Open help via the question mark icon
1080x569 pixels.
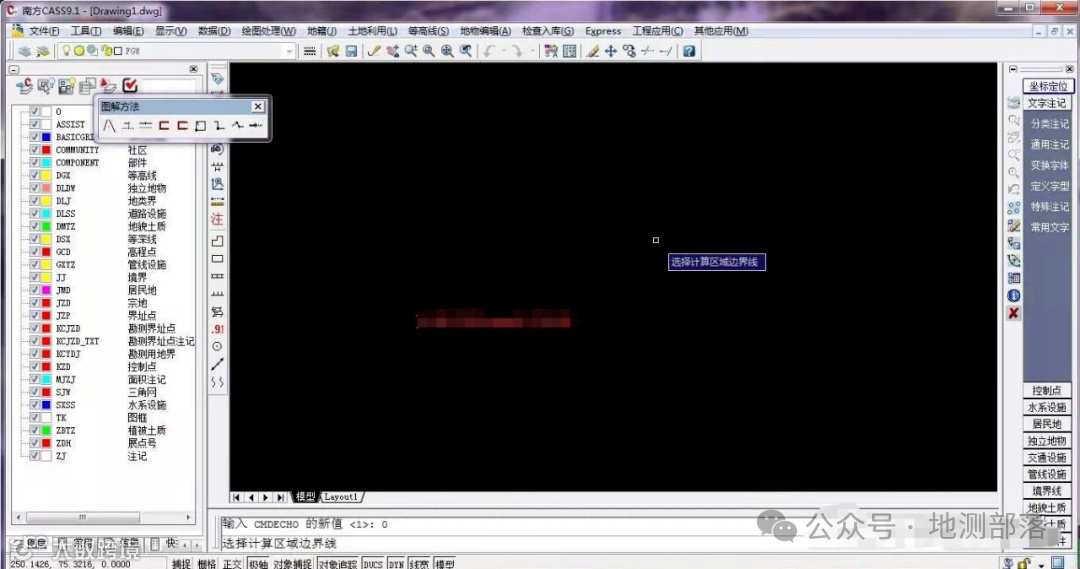(x=689, y=51)
